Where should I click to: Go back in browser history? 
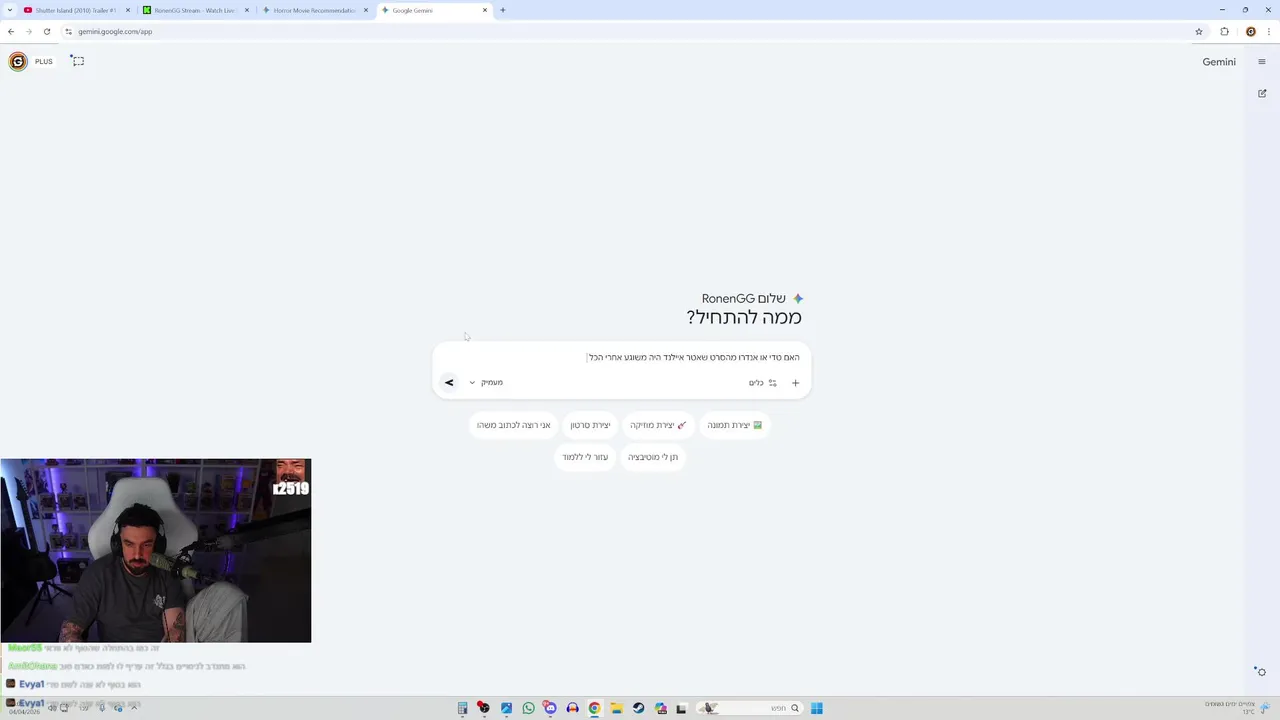pos(11,31)
